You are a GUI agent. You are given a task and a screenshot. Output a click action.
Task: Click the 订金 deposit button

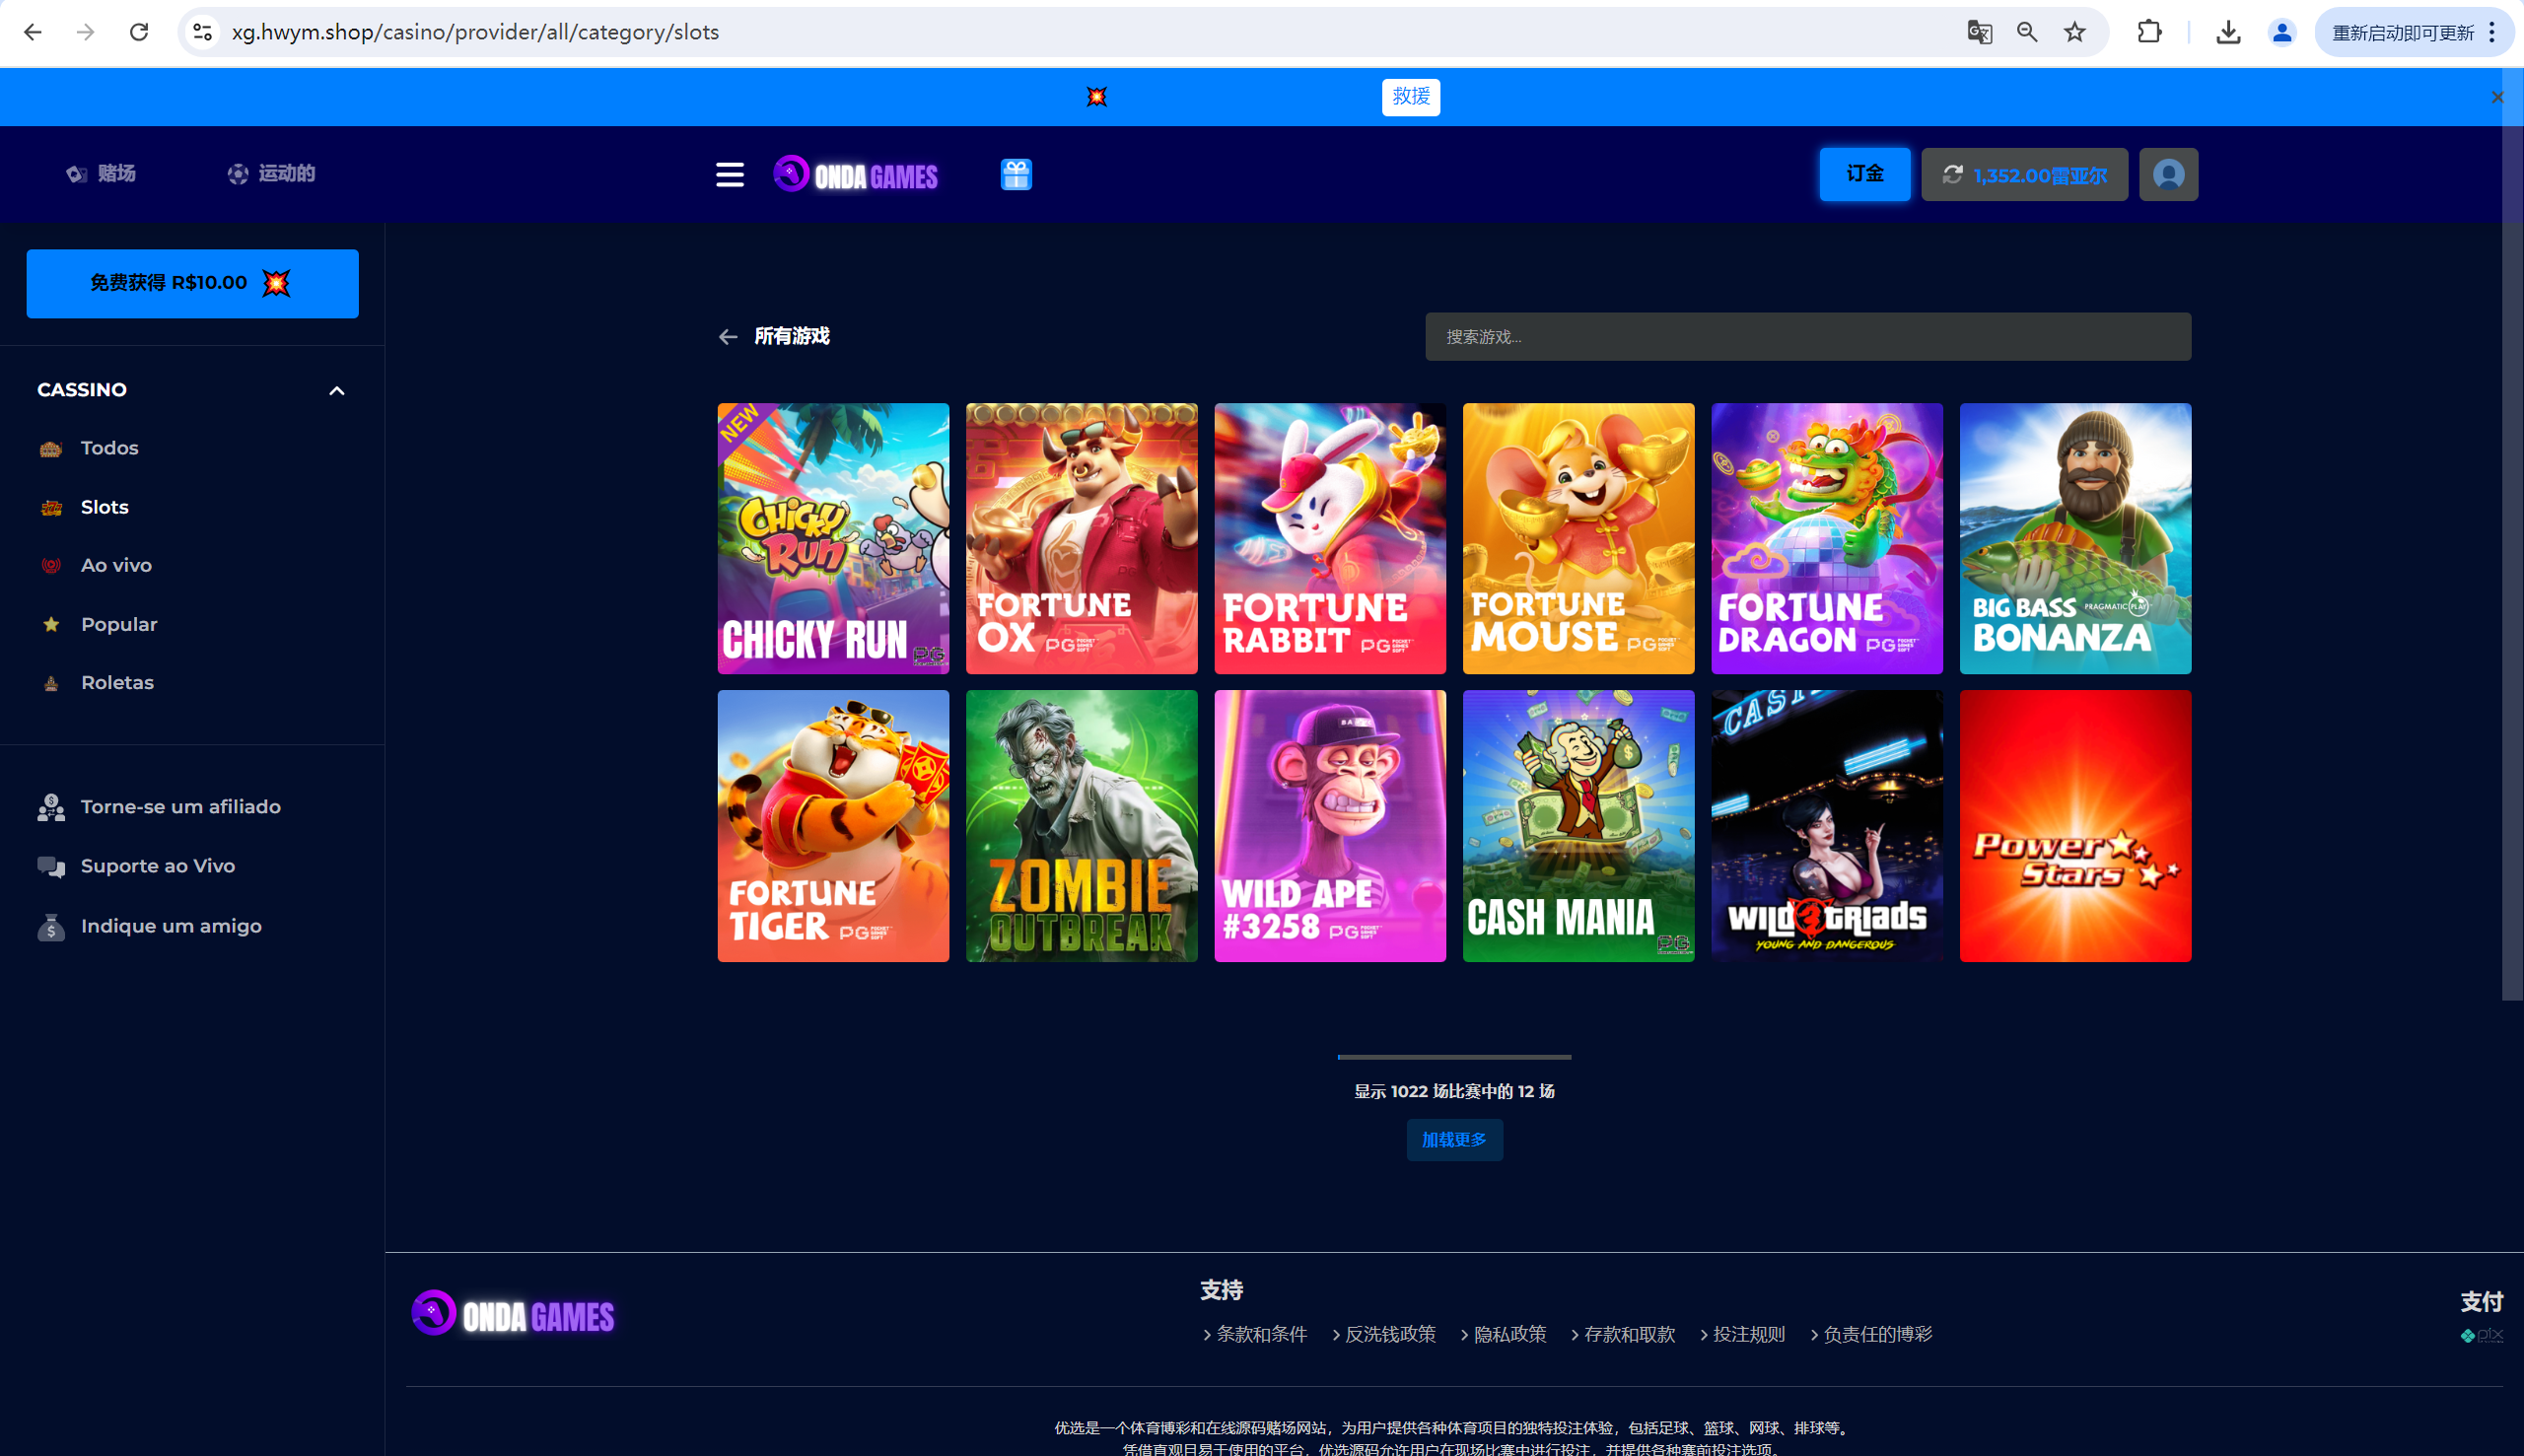(x=1864, y=174)
